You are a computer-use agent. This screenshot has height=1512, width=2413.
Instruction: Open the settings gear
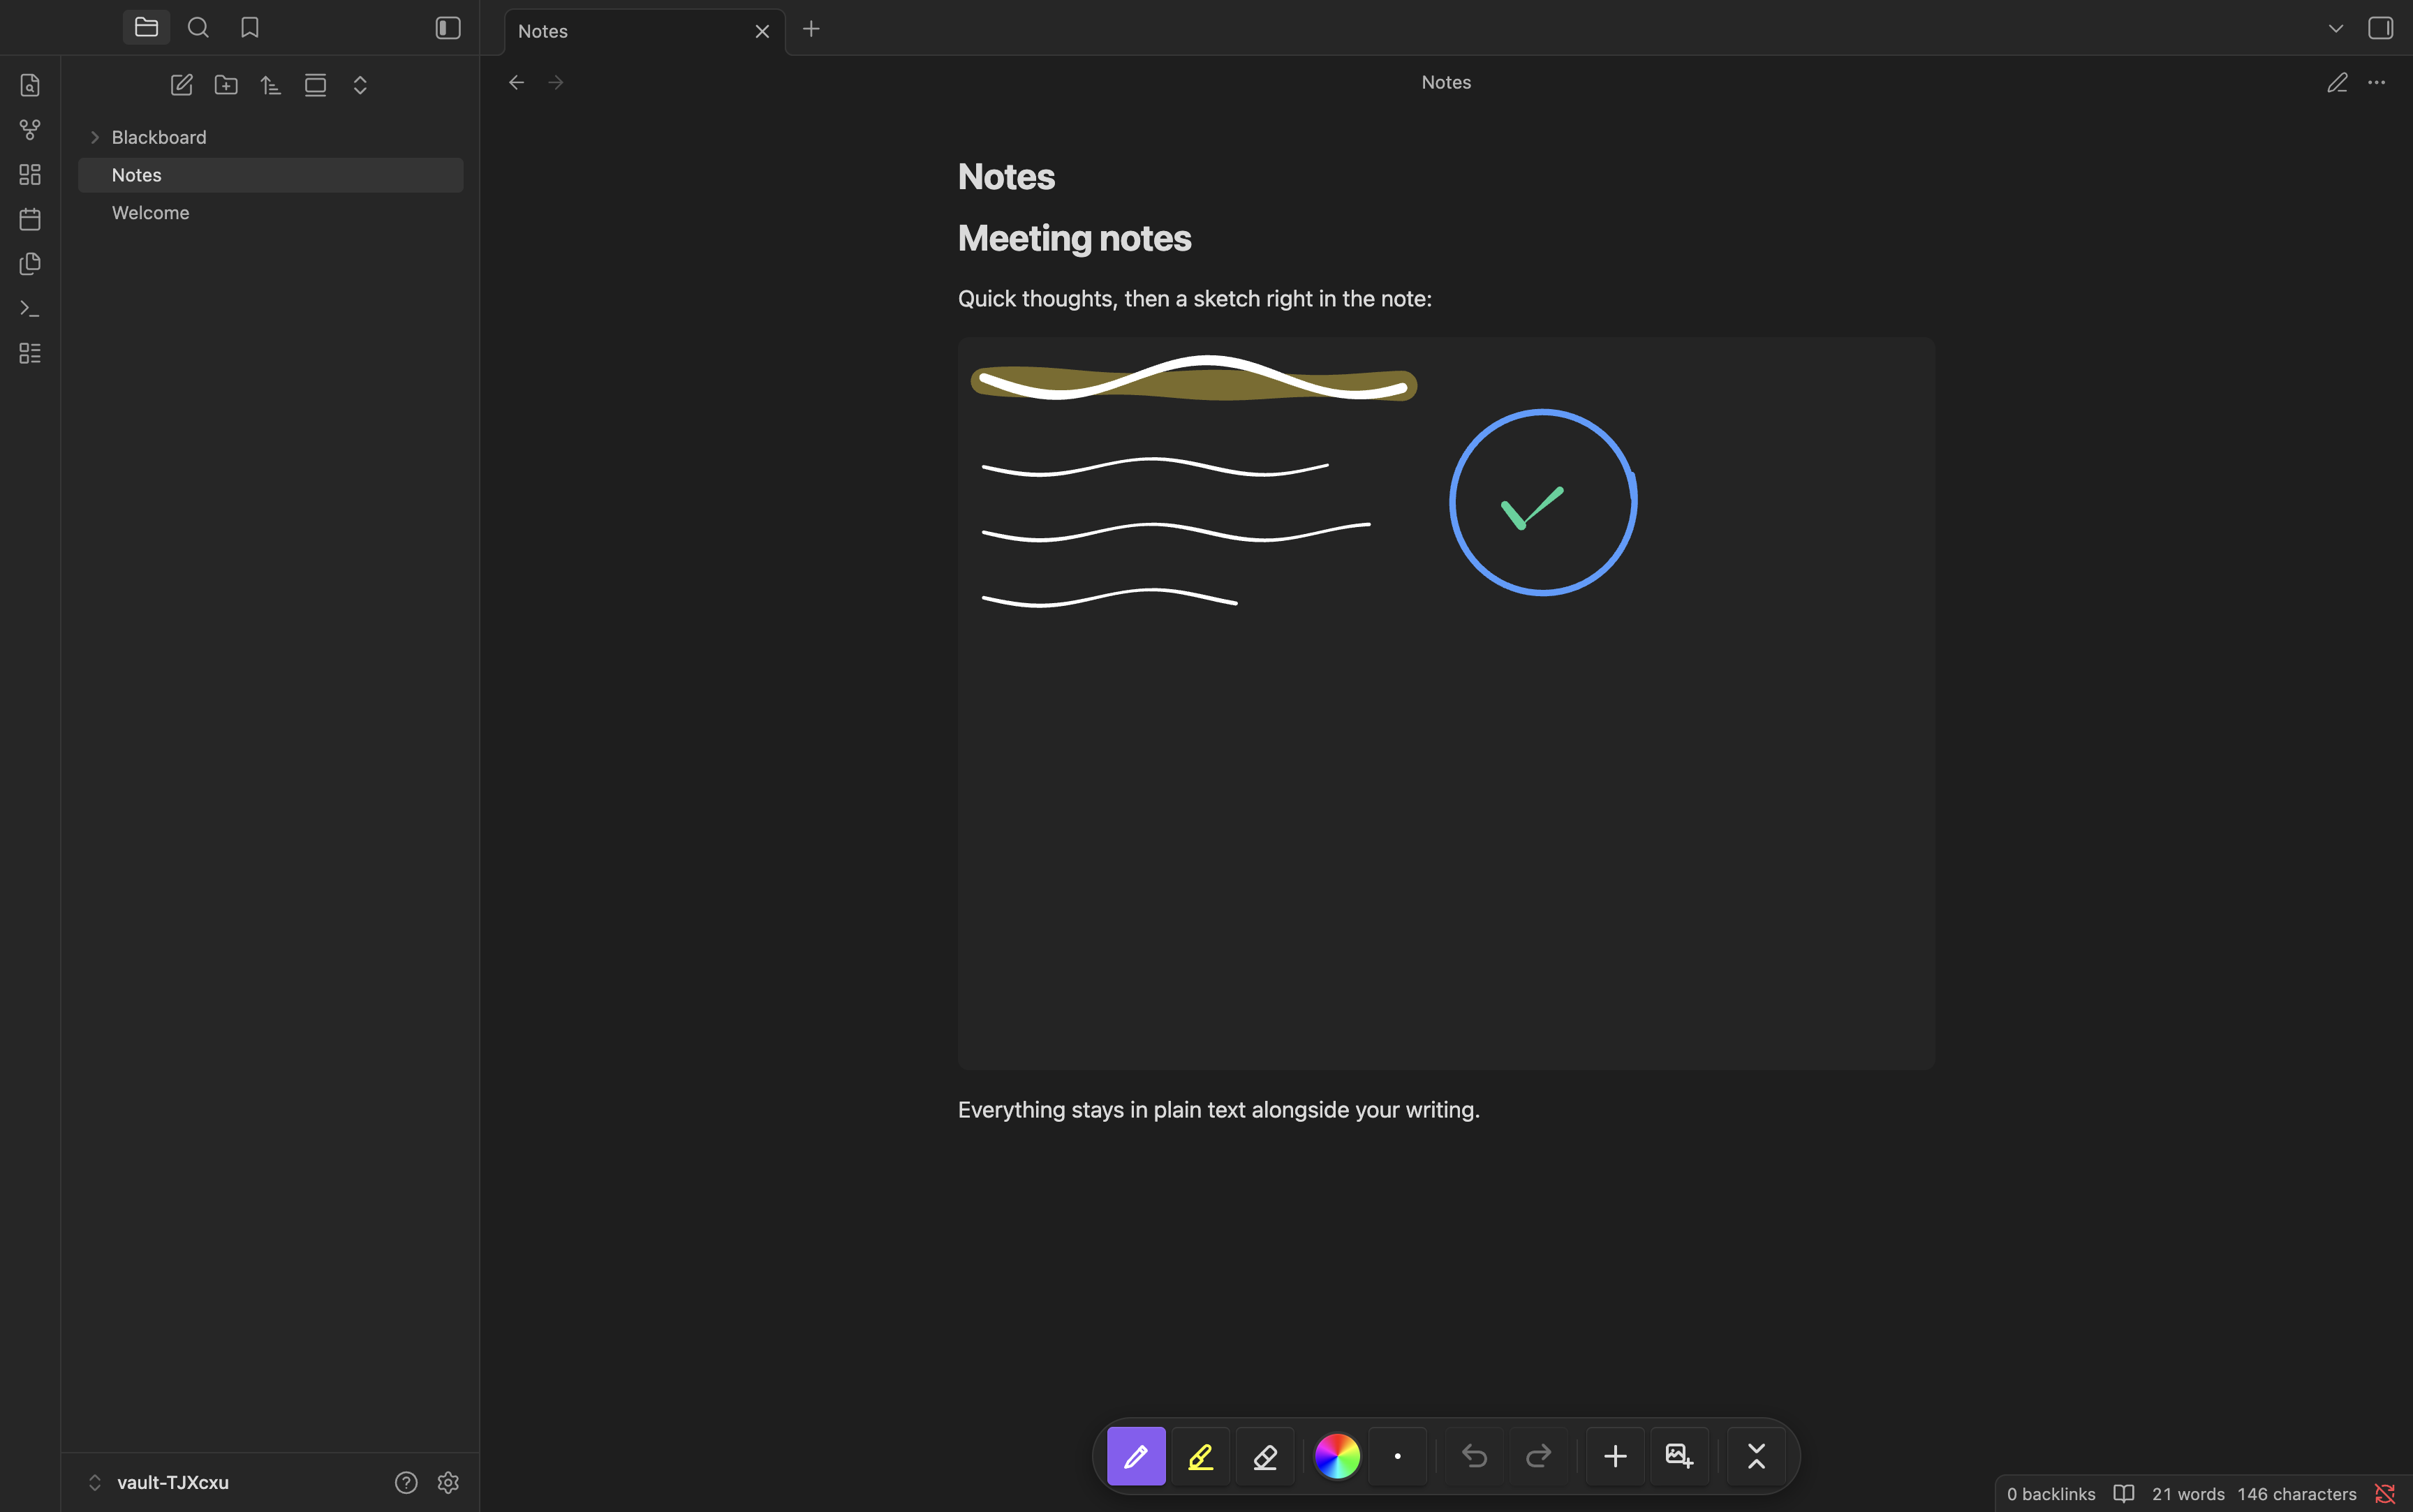click(448, 1482)
